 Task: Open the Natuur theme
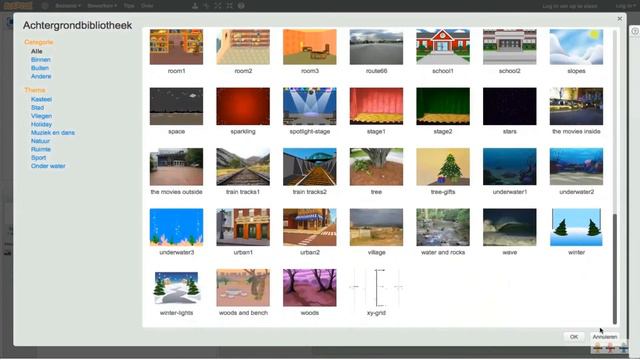click(x=40, y=141)
